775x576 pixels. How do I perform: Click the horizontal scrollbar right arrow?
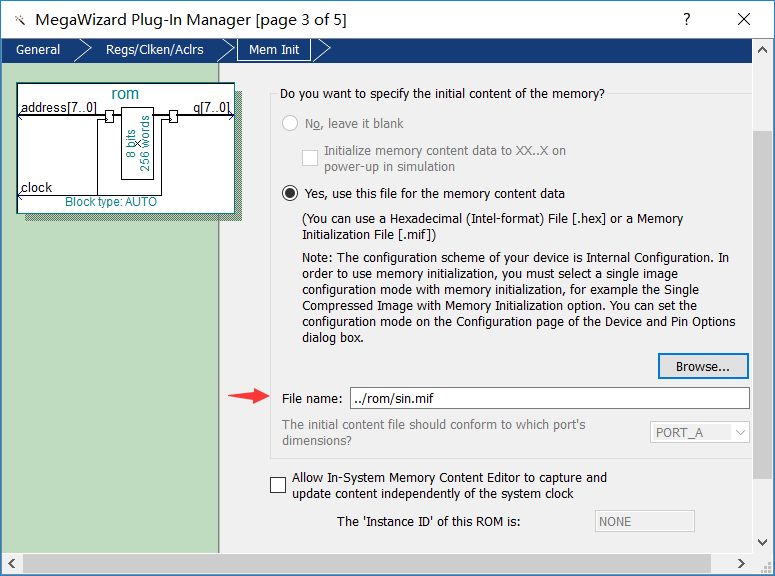(740, 563)
